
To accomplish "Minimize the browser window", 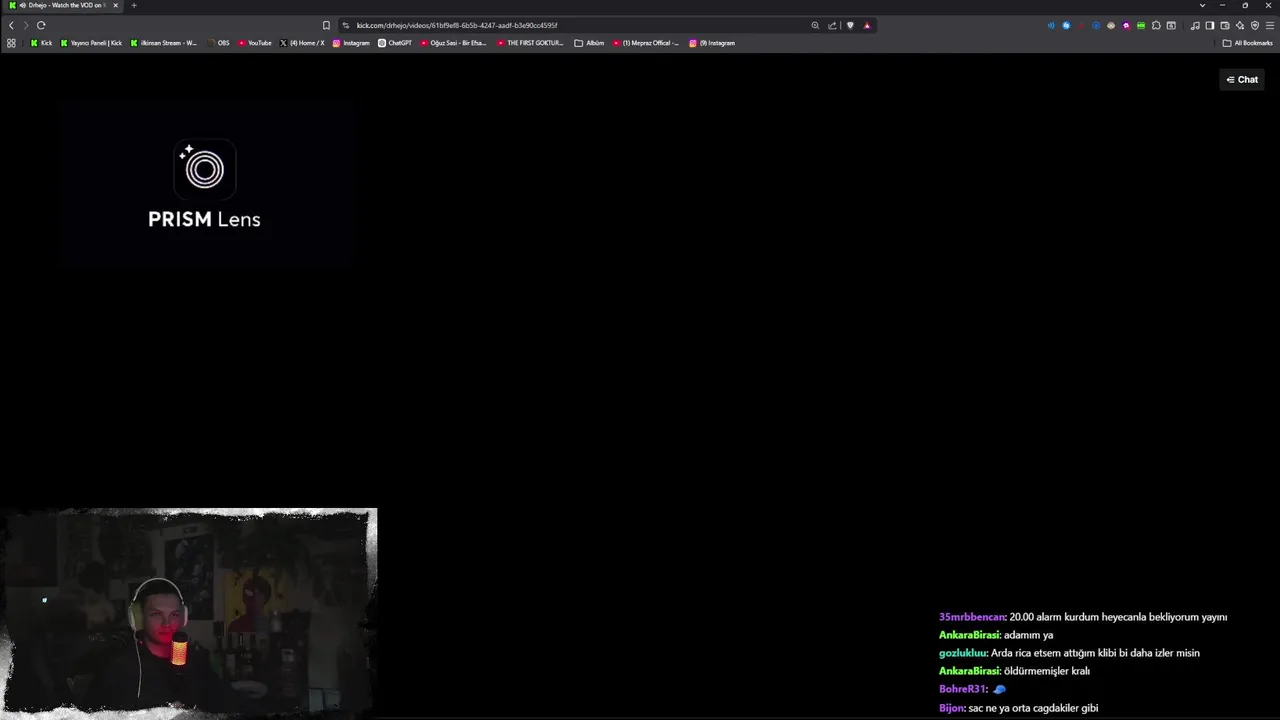I will click(1222, 5).
